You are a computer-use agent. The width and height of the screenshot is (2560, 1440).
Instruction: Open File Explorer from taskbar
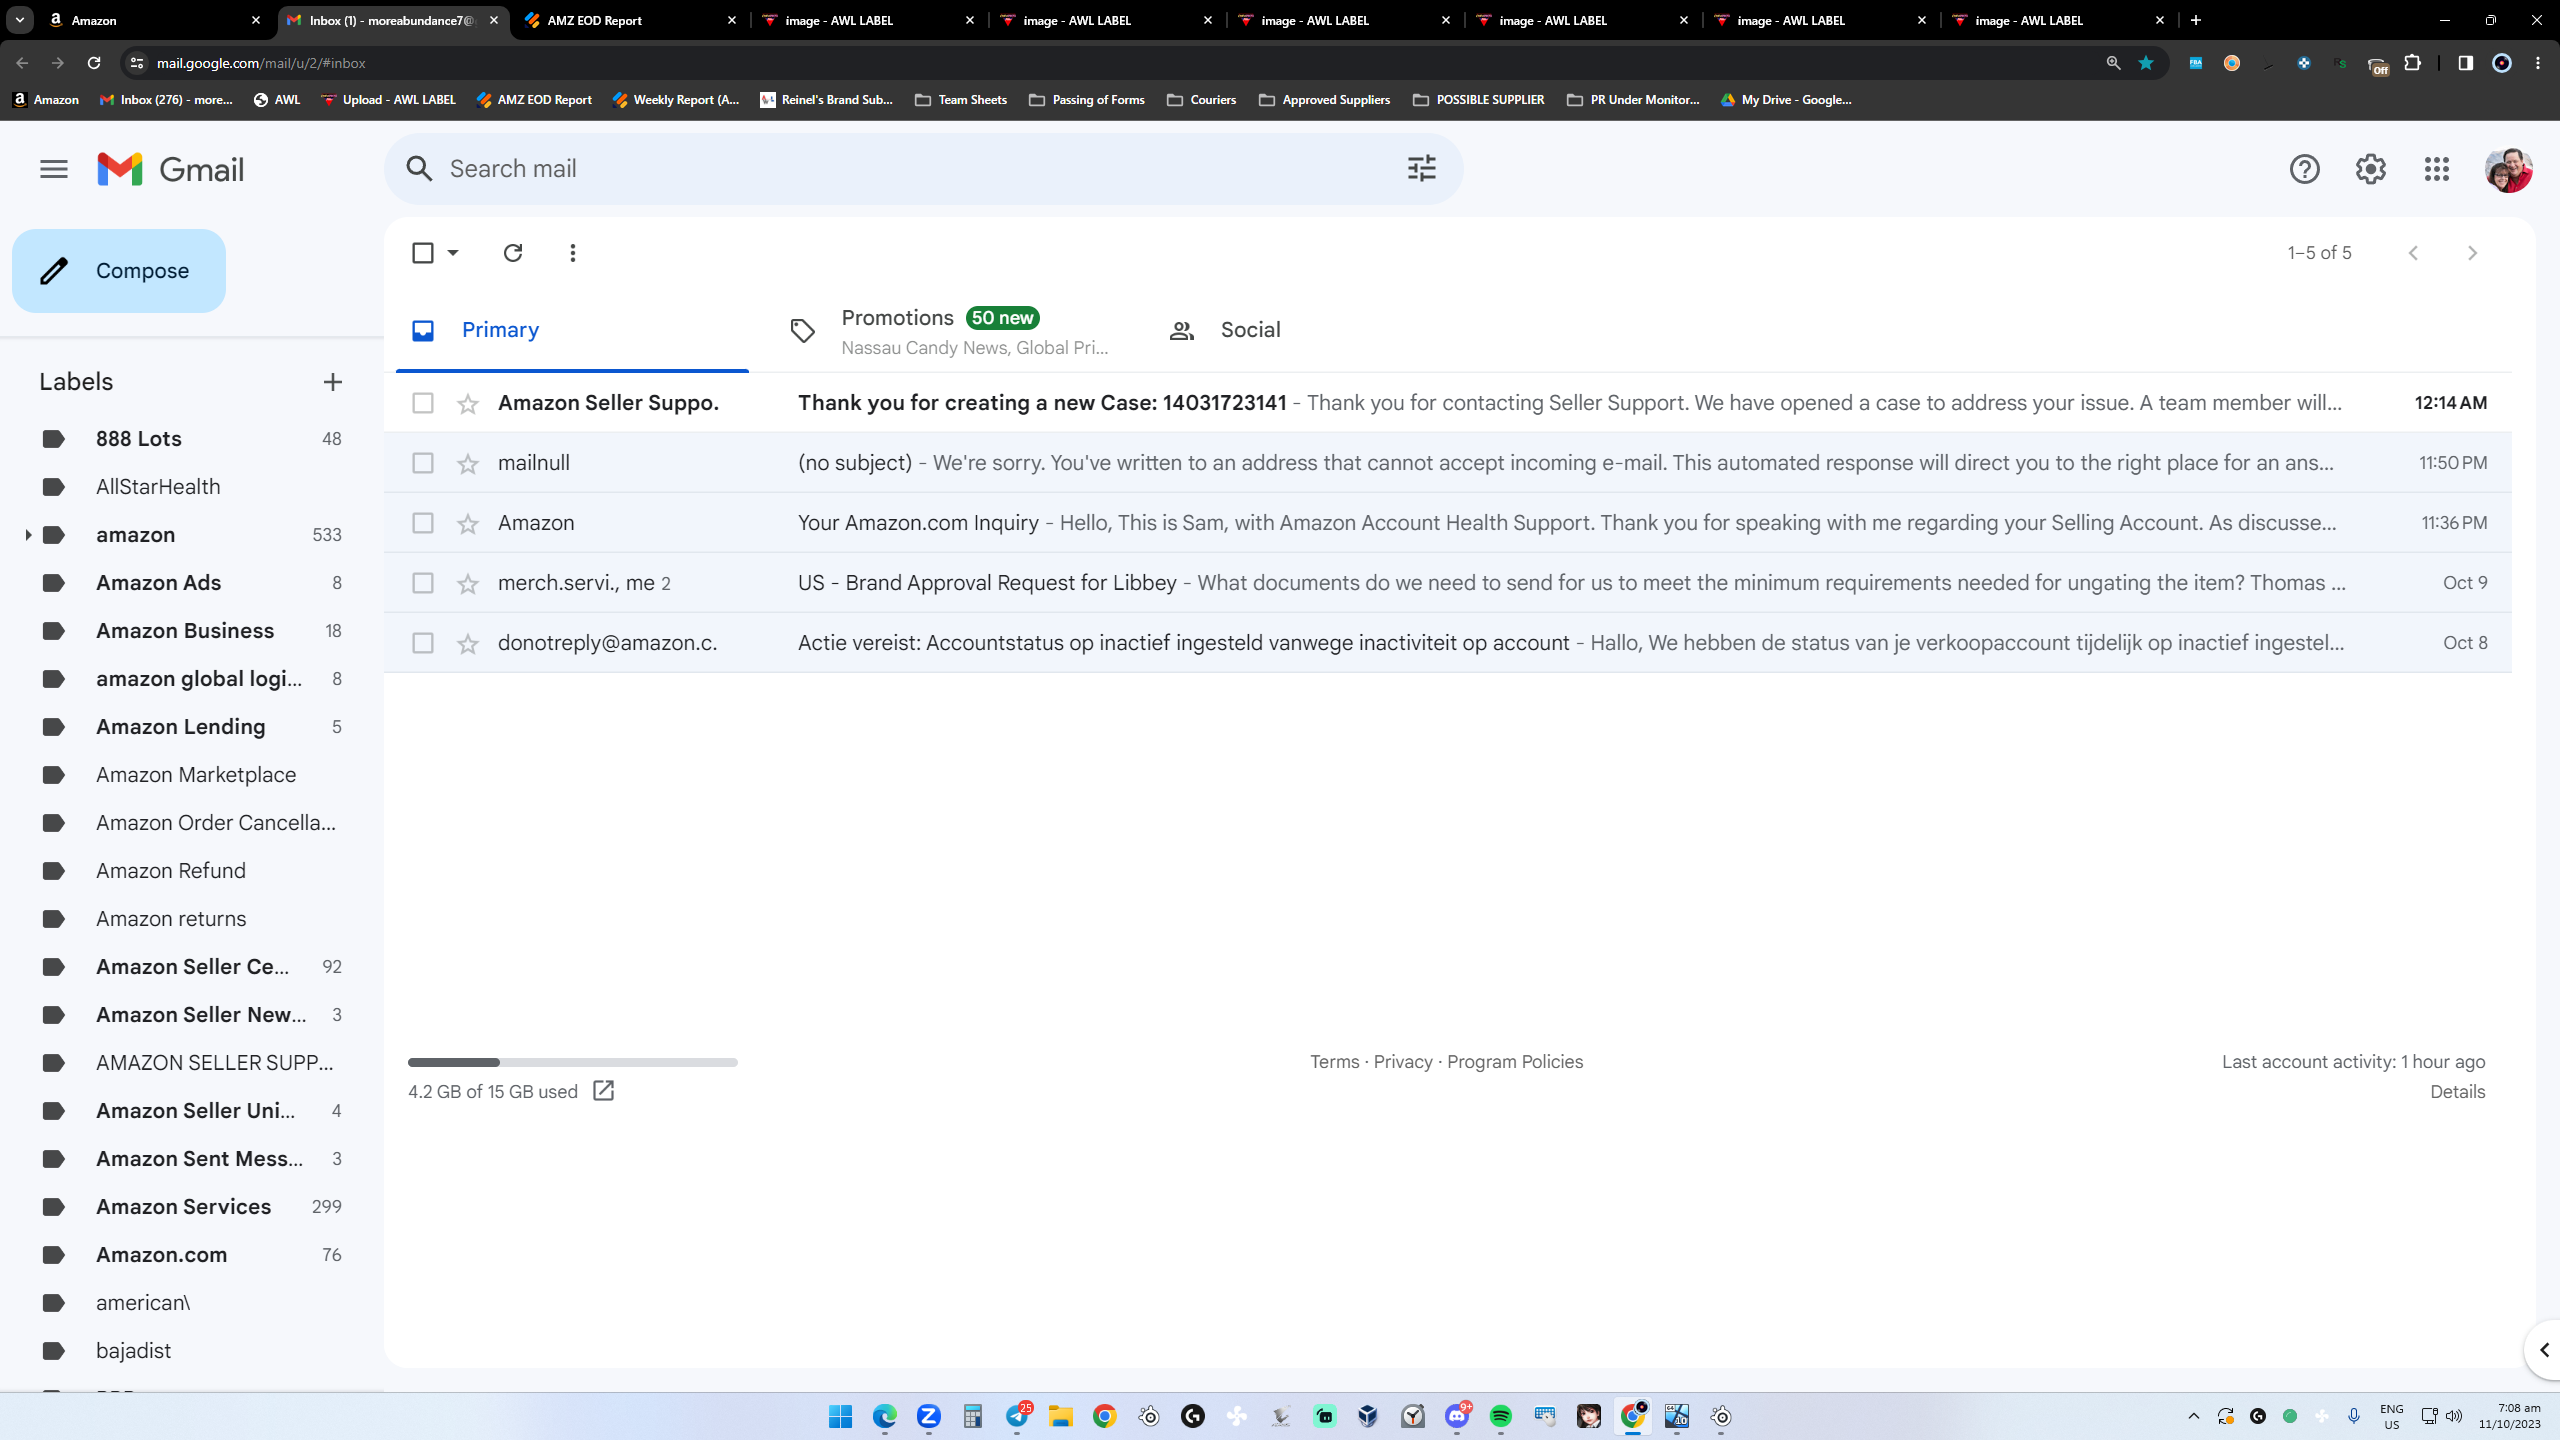1060,1416
